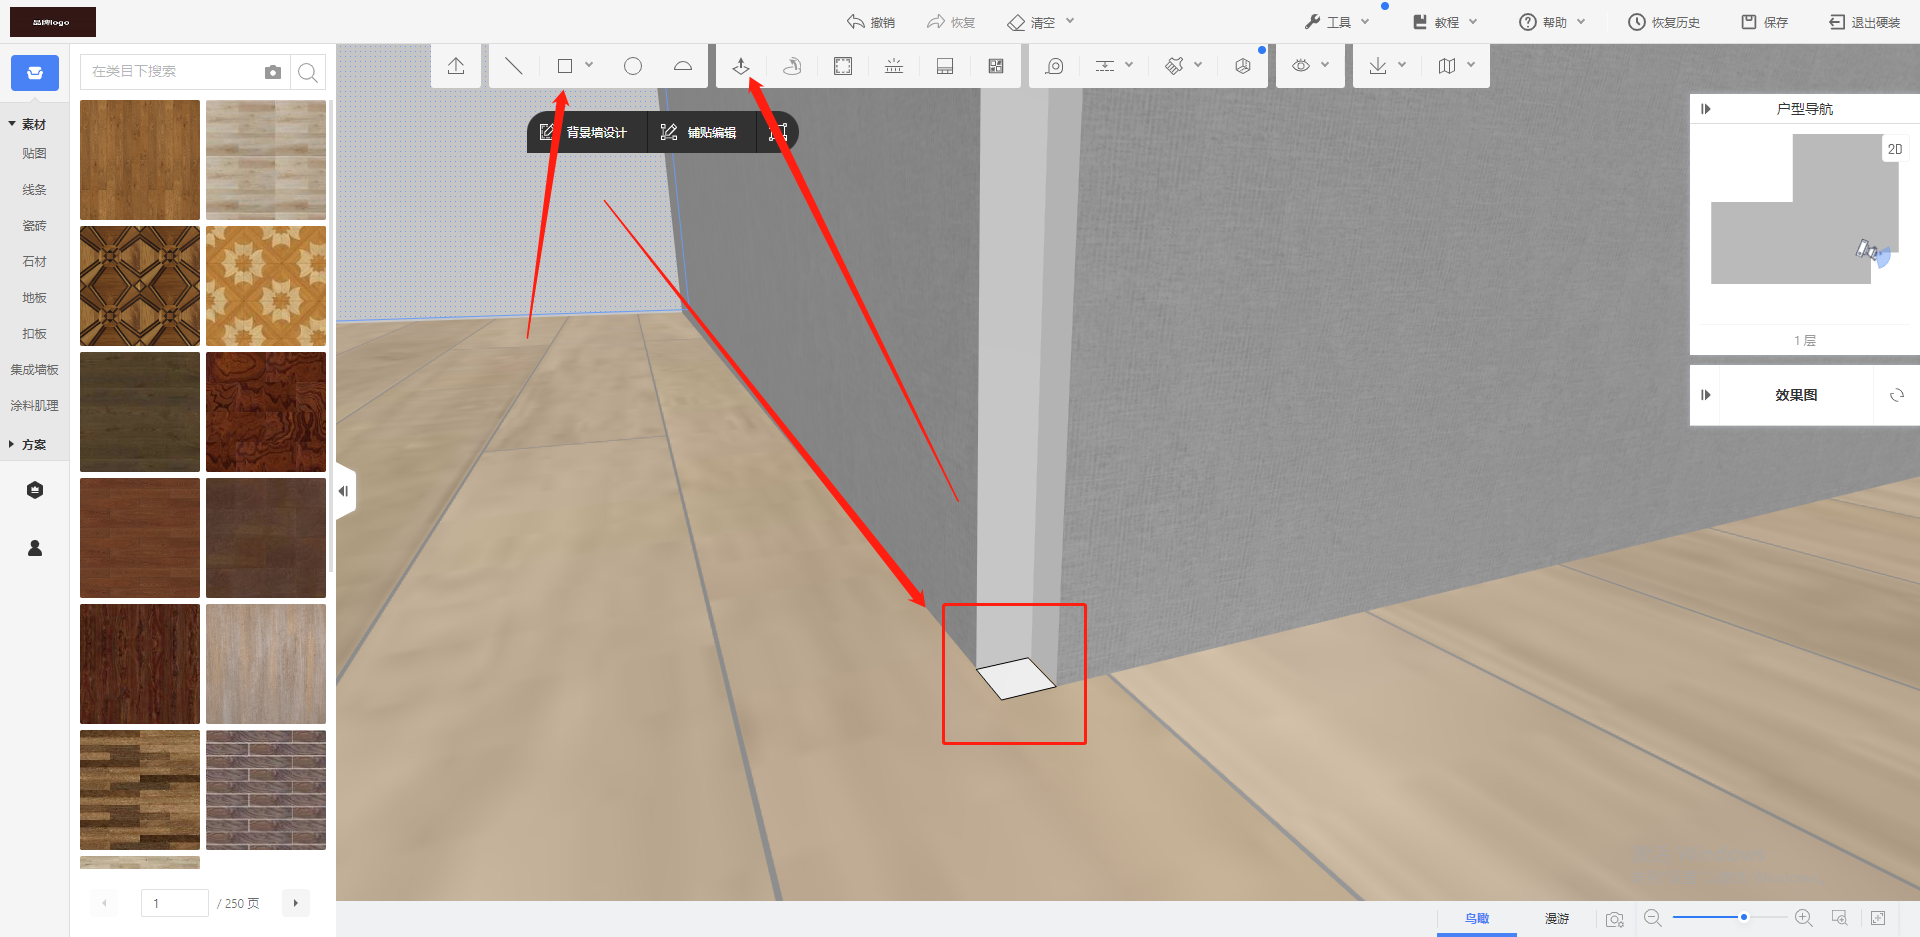Select 扣板 category
Screen dimensions: 1920x937
[x=35, y=333]
